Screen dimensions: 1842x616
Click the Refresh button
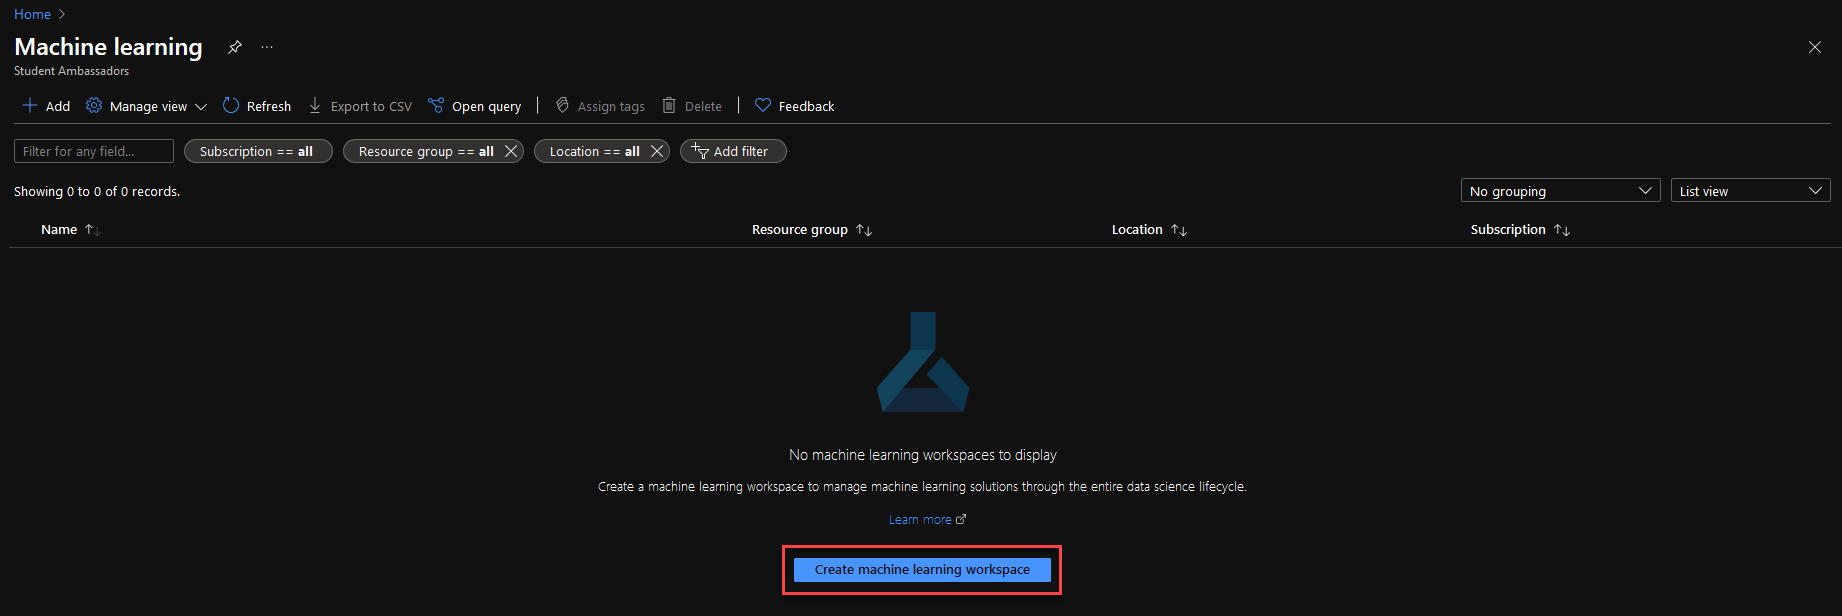tap(257, 106)
